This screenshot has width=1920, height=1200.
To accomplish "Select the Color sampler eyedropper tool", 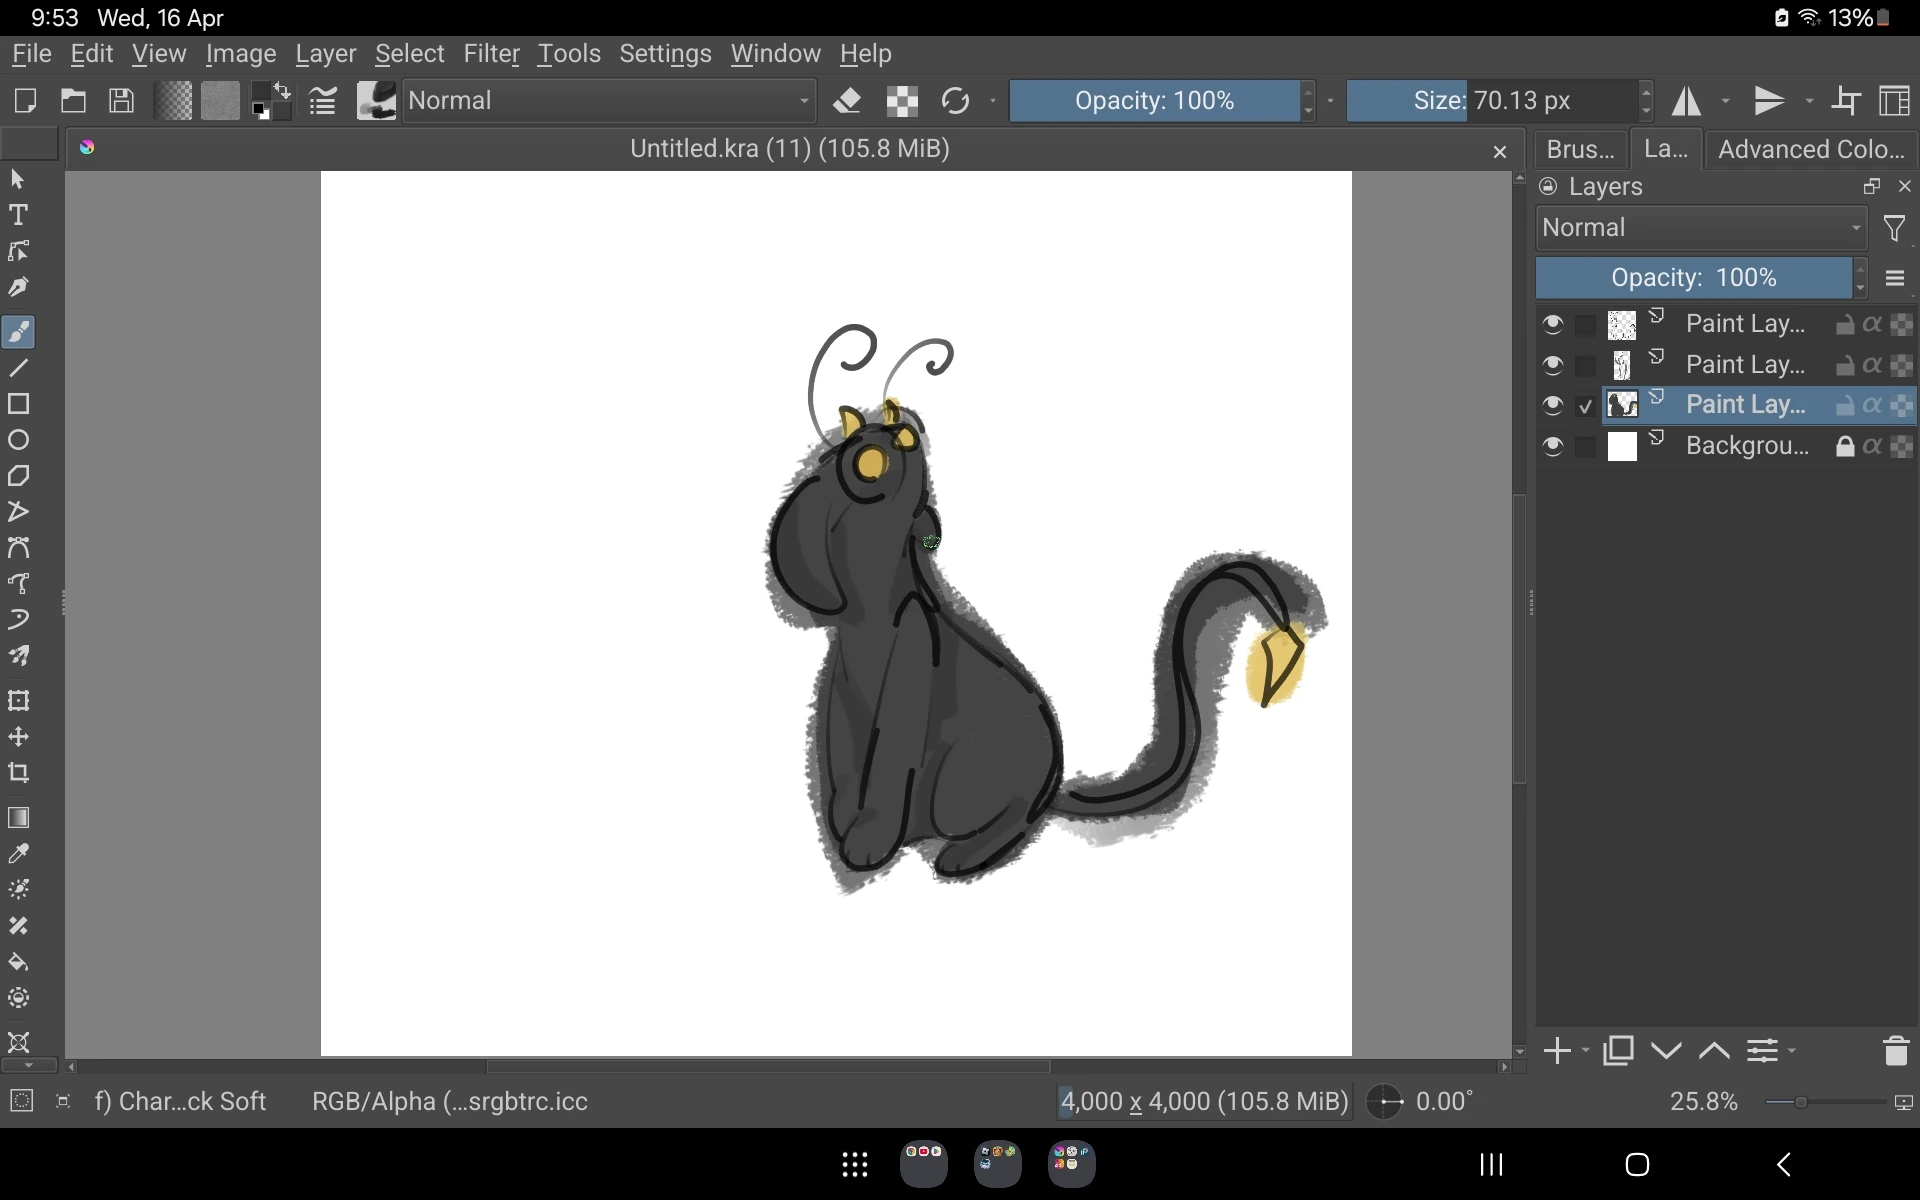I will click(x=18, y=854).
